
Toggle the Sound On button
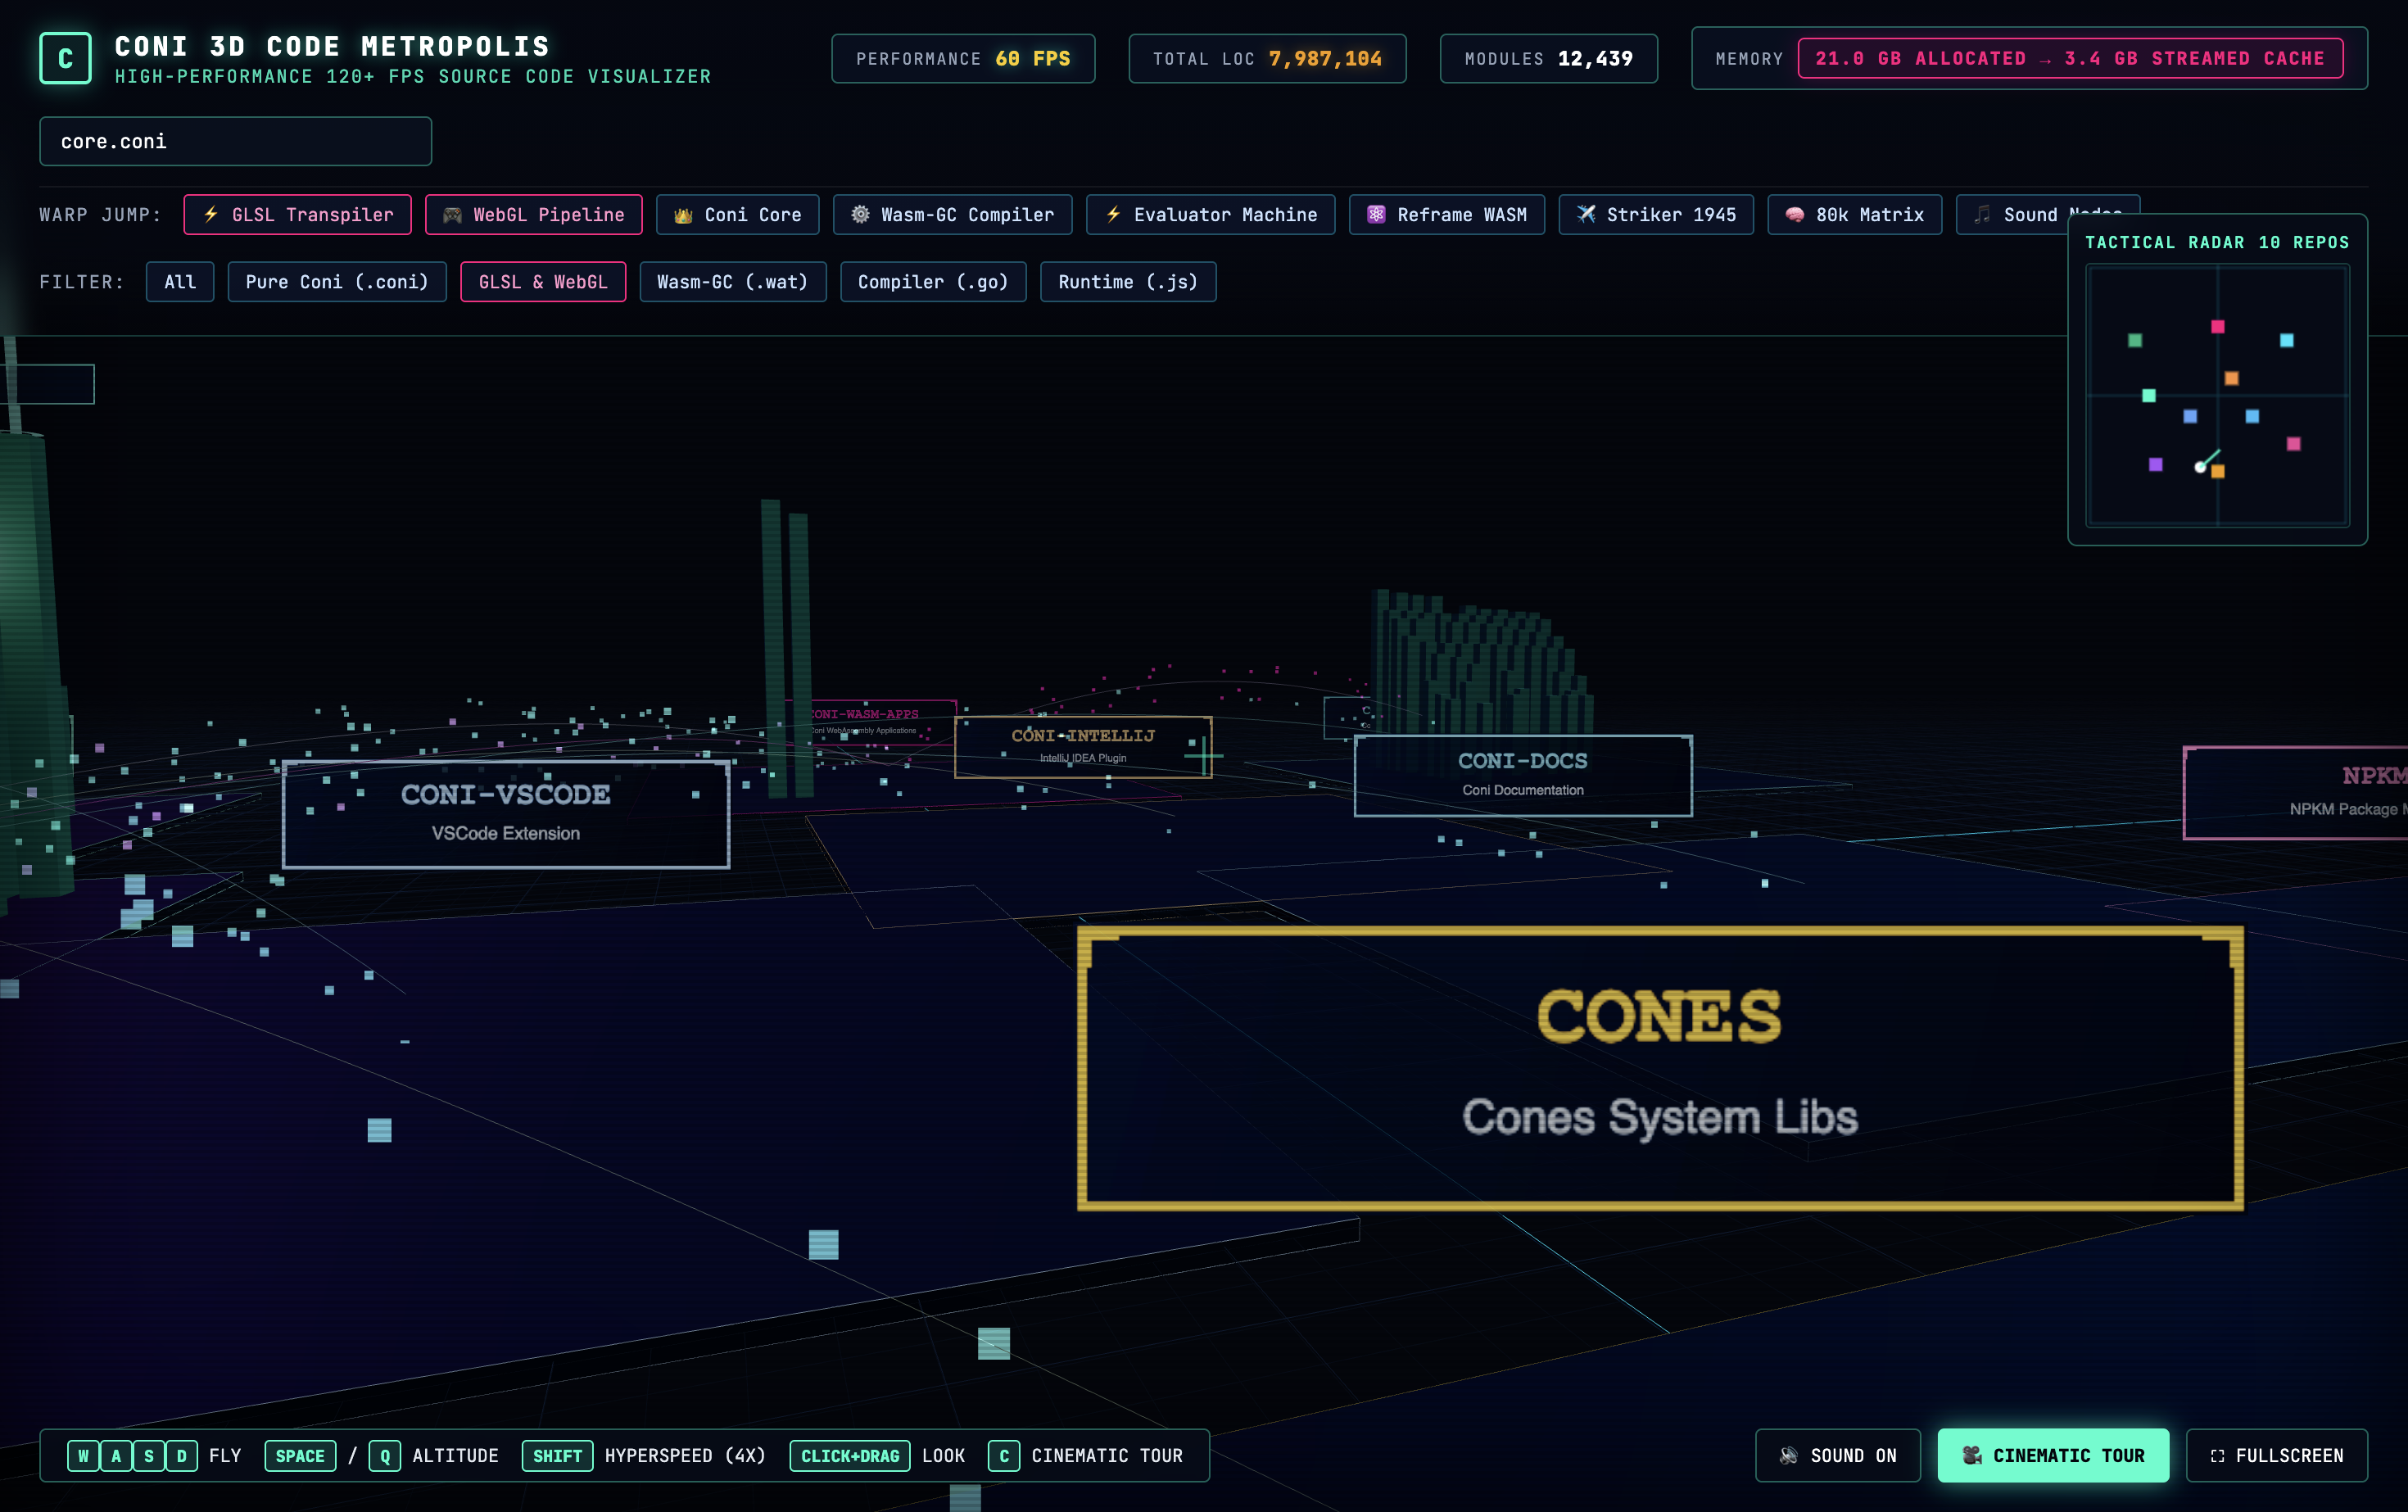coord(1838,1455)
